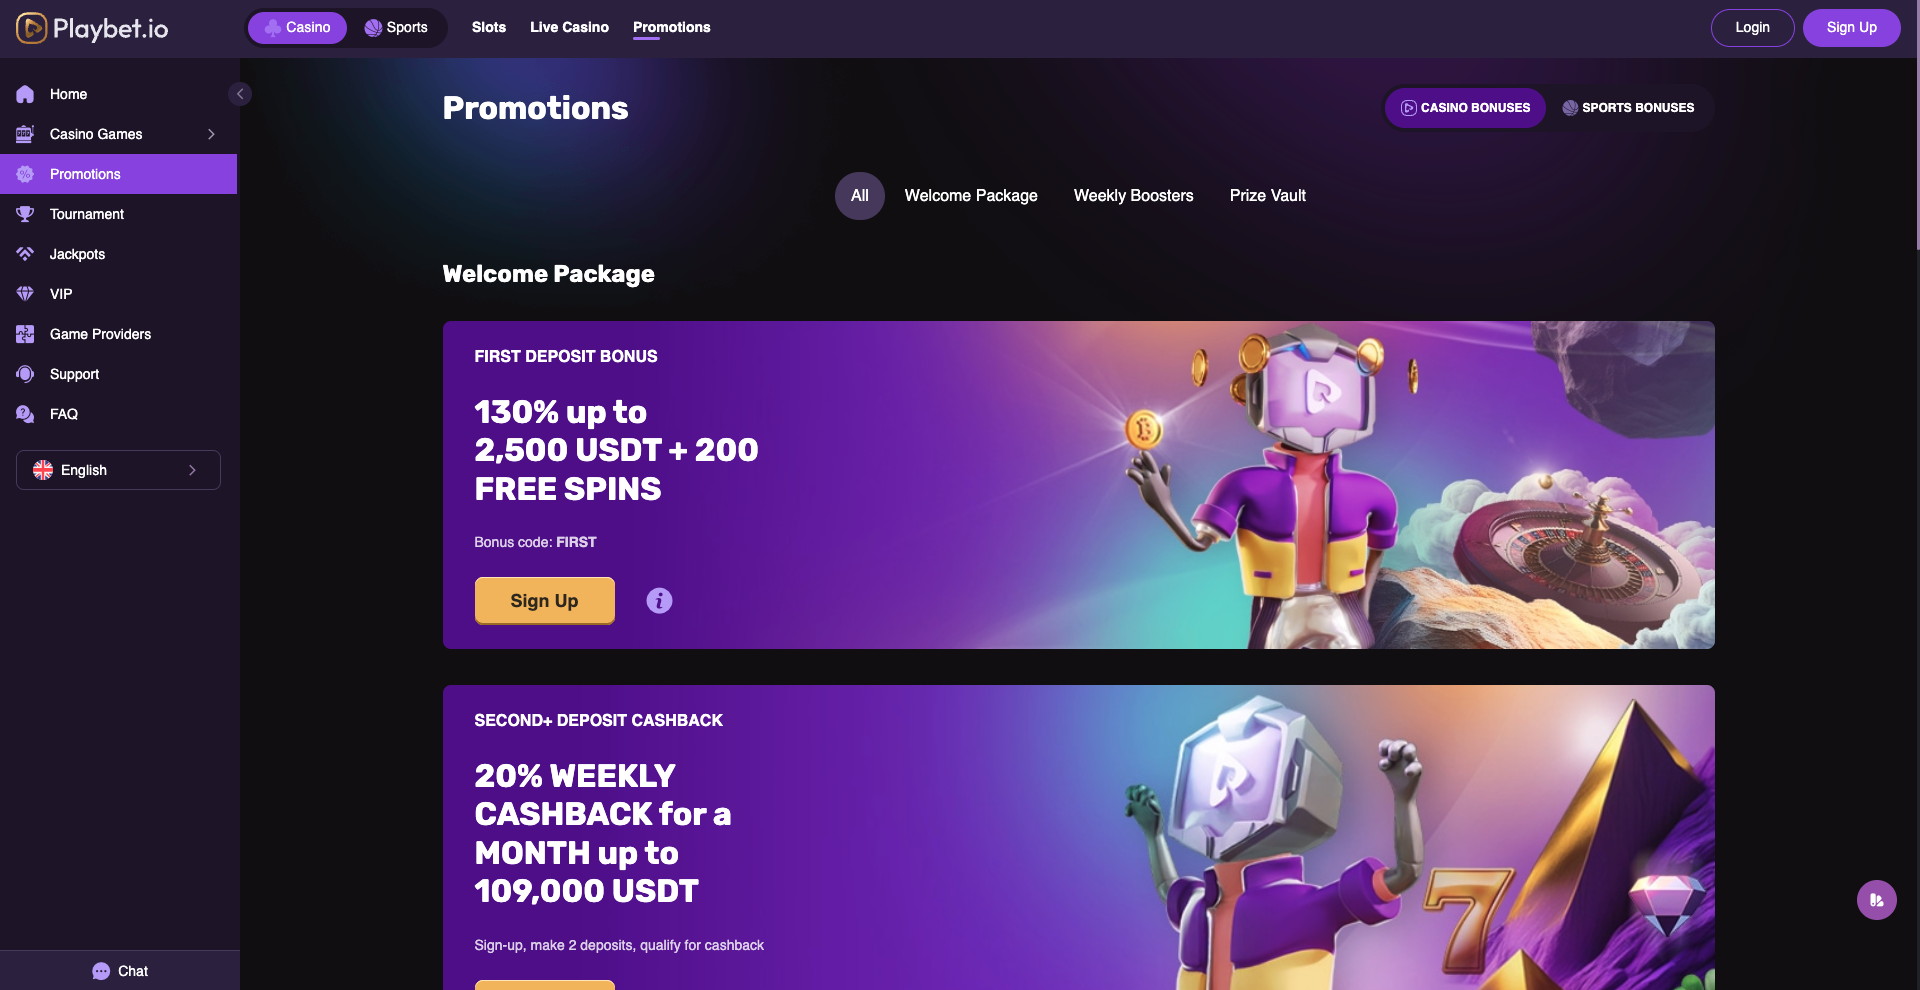Click the yellow Sign Up button
The width and height of the screenshot is (1920, 990).
pyautogui.click(x=544, y=600)
